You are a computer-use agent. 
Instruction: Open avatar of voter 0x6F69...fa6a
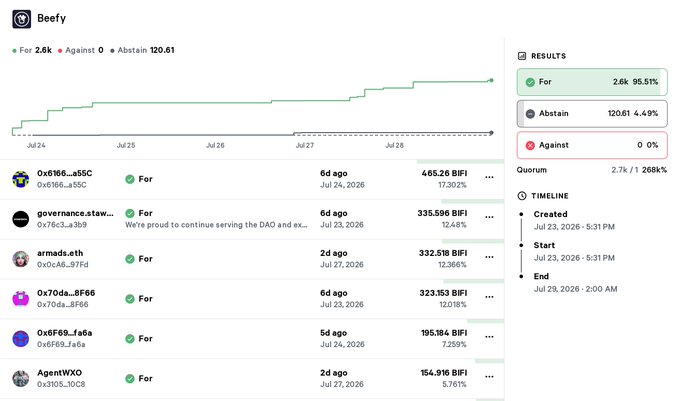tap(20, 339)
